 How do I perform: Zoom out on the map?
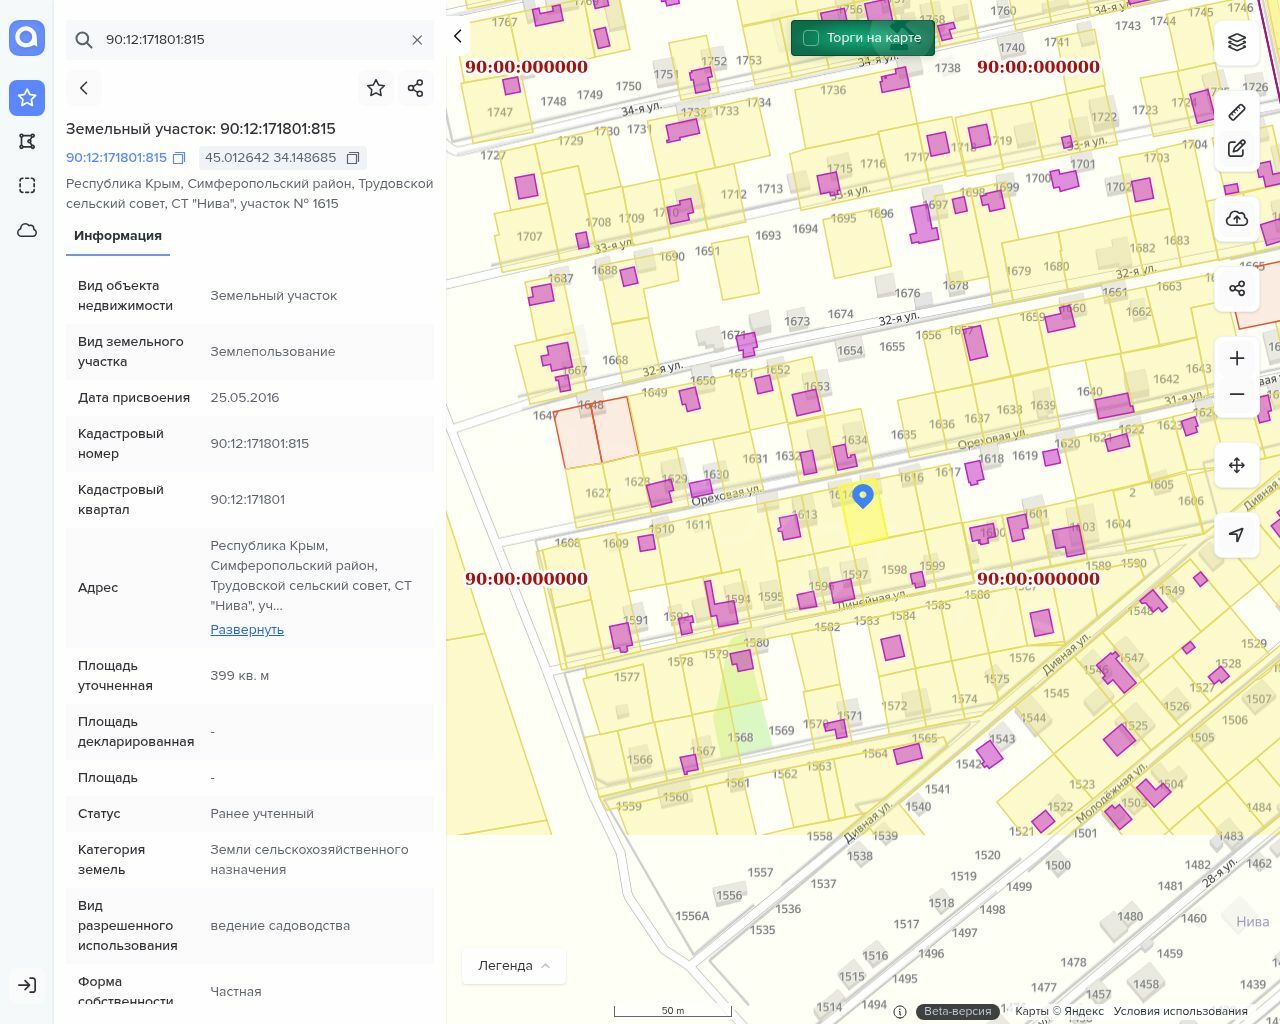pos(1237,394)
